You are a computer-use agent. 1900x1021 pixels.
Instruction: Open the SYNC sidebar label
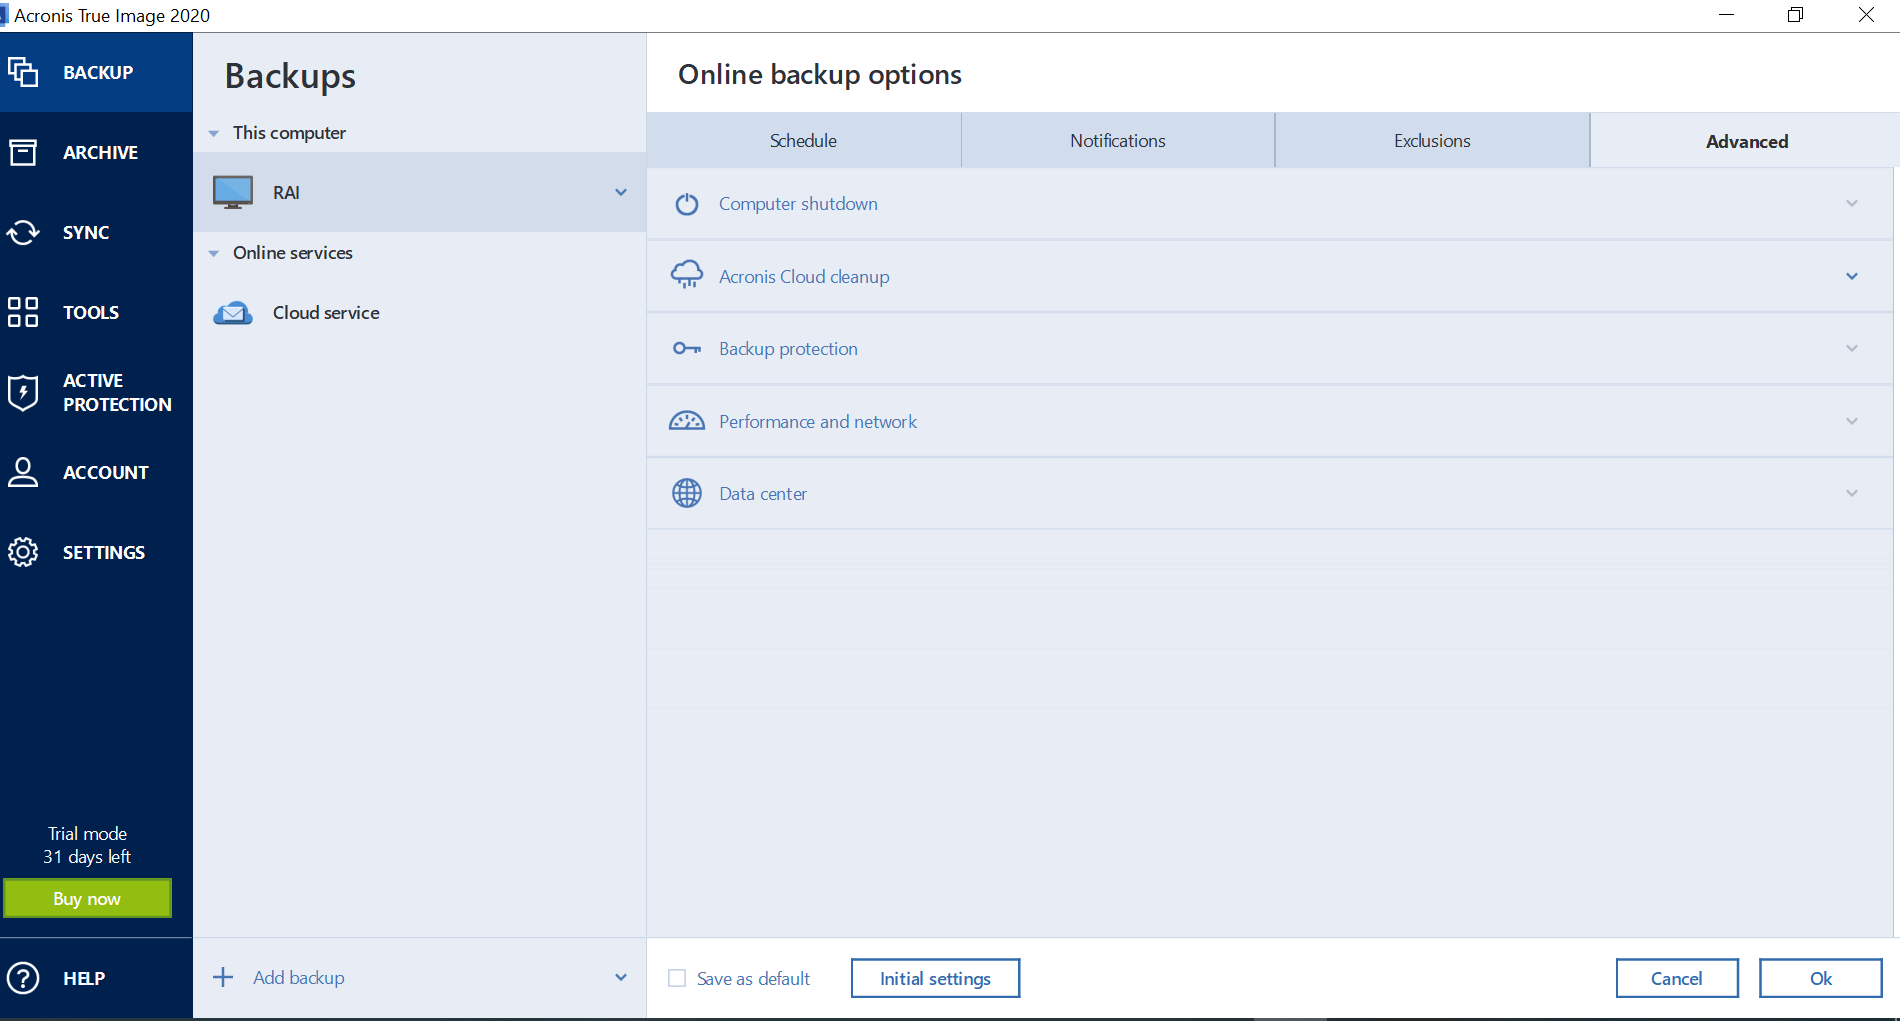click(86, 232)
